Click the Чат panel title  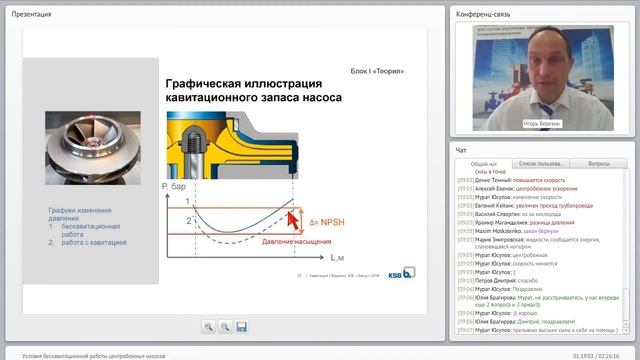click(x=461, y=150)
